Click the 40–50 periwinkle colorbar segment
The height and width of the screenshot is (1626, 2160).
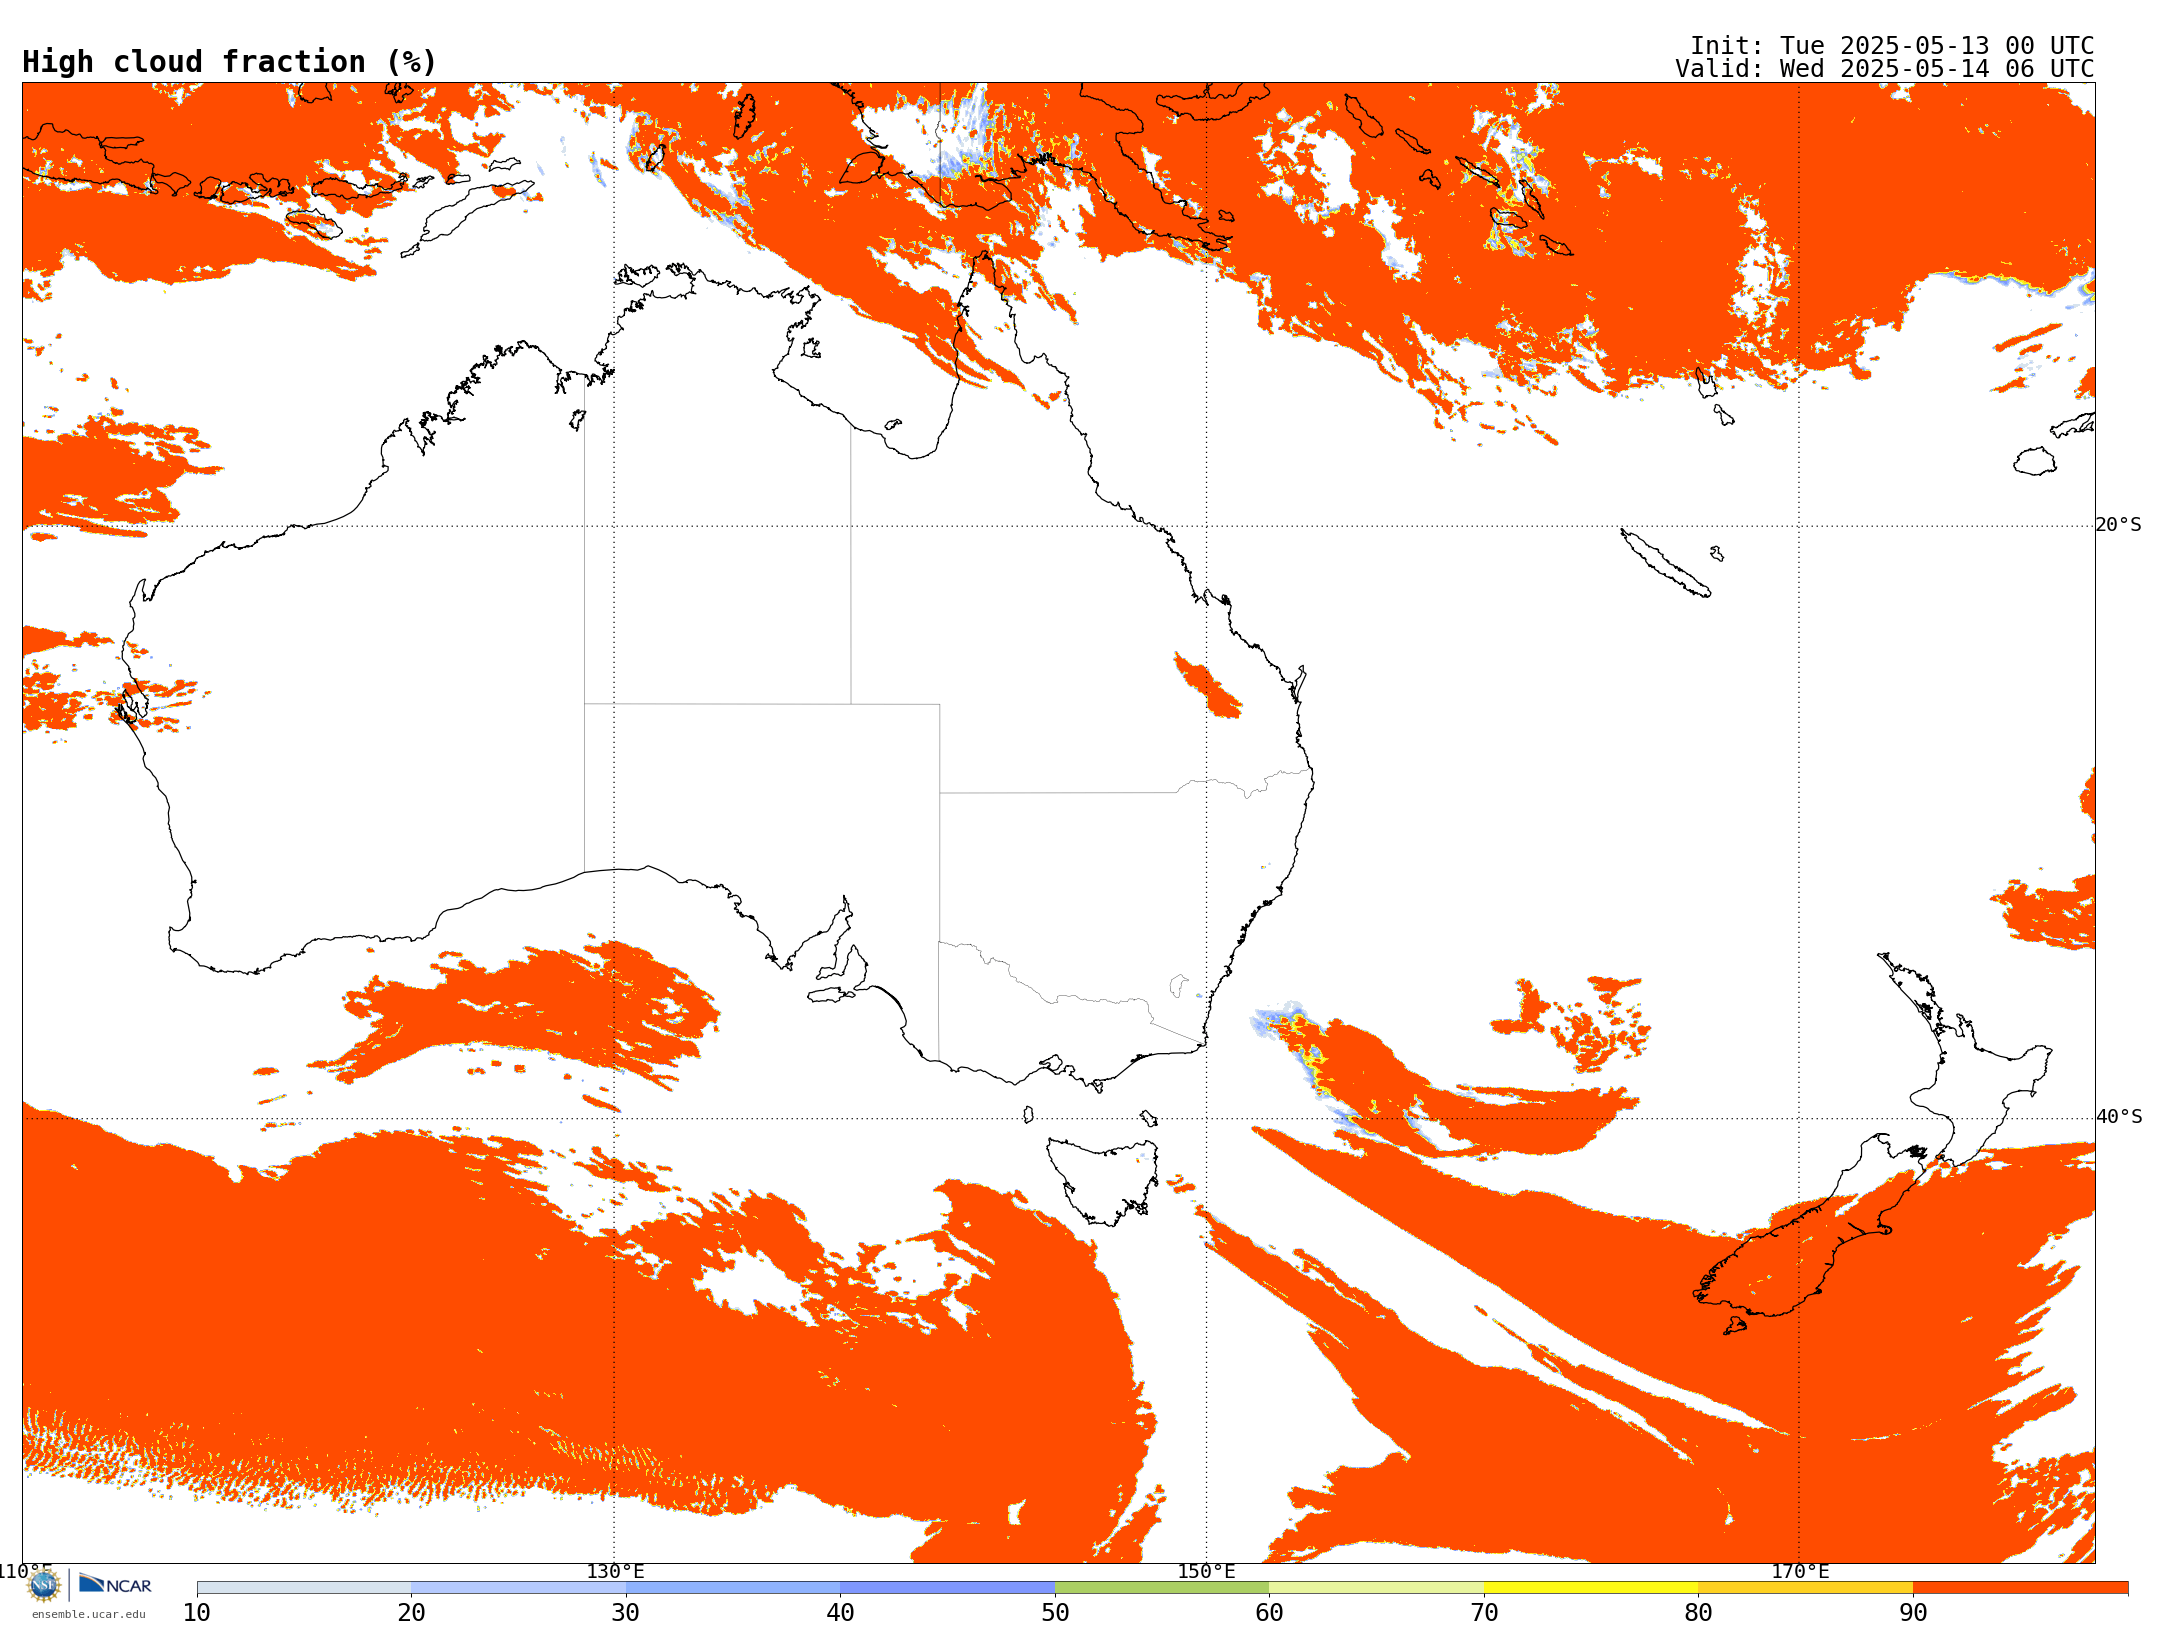(947, 1588)
